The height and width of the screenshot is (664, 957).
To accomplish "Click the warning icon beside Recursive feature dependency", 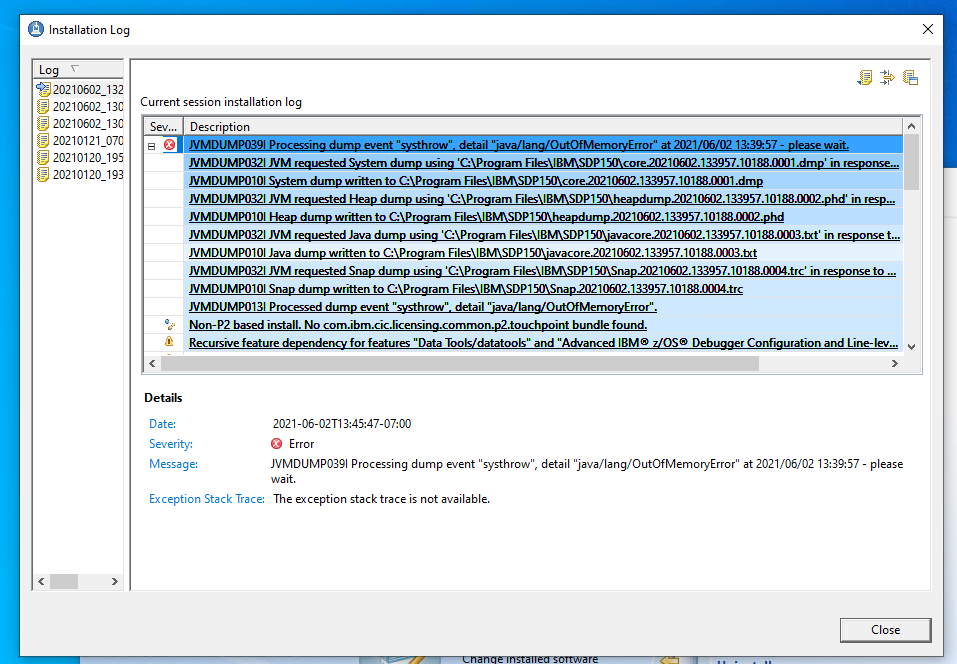I will 169,342.
